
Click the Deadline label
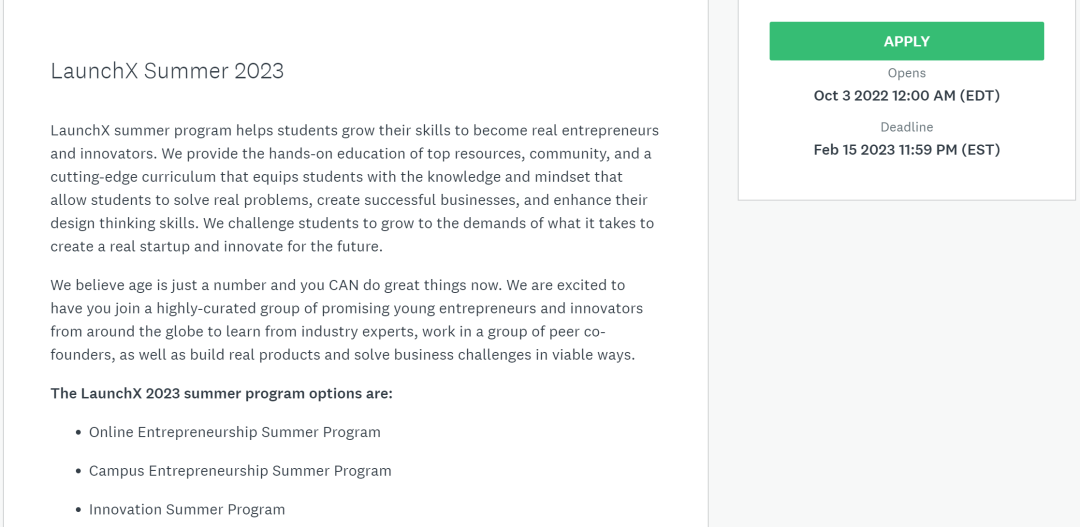(x=906, y=127)
